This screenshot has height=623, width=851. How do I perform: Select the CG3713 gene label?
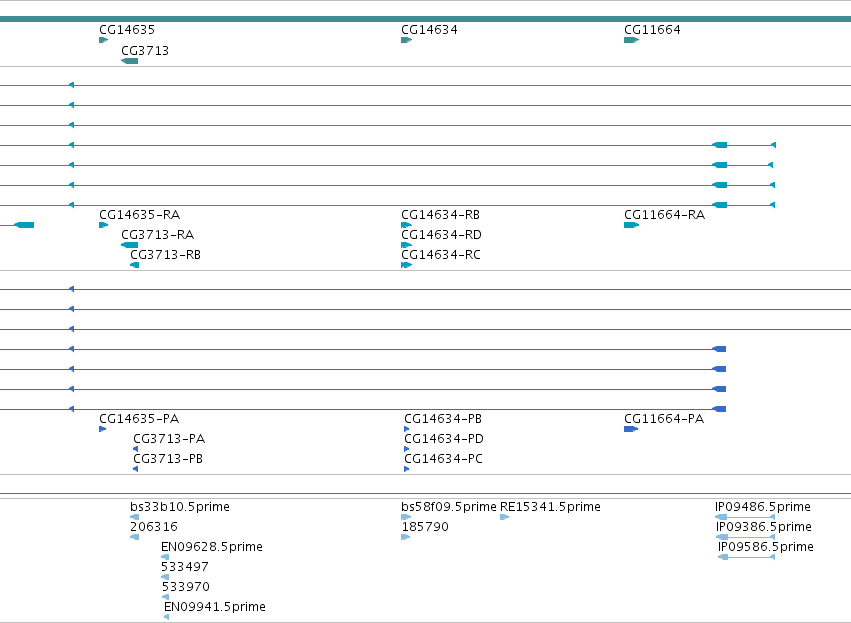pyautogui.click(x=145, y=51)
